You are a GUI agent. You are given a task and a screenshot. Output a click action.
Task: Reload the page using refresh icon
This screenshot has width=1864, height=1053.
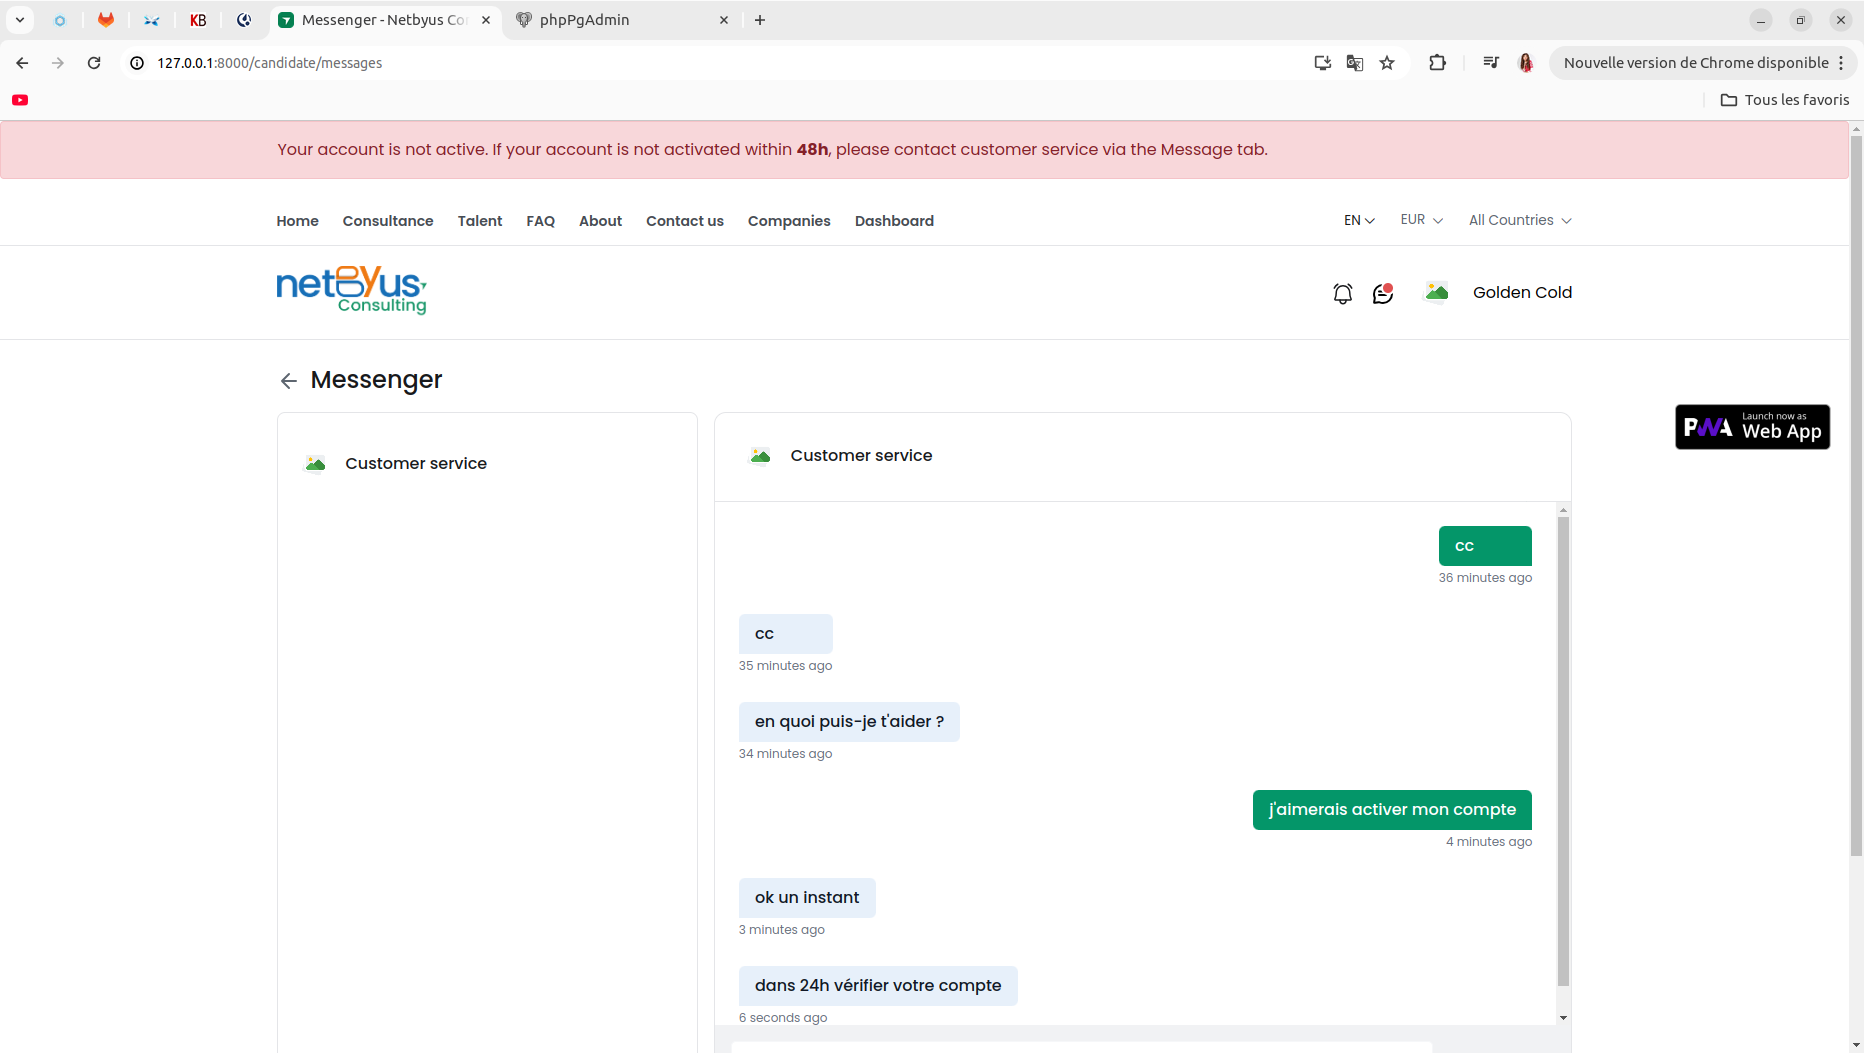[x=94, y=63]
